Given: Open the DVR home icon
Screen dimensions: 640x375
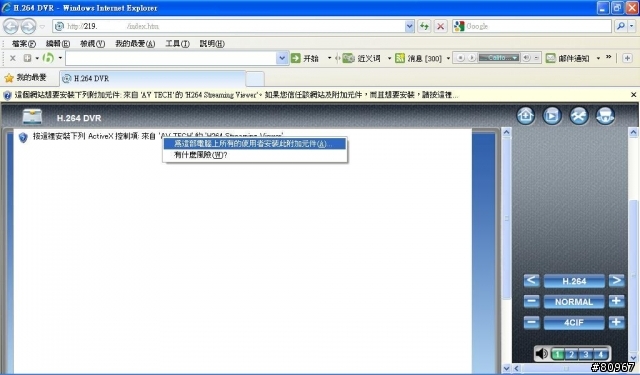Looking at the screenshot, I should coord(526,116).
